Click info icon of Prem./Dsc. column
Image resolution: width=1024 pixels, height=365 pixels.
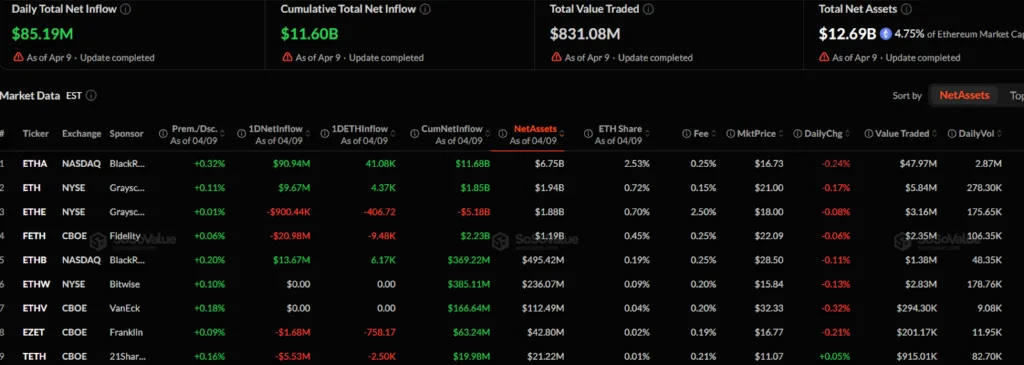163,134
